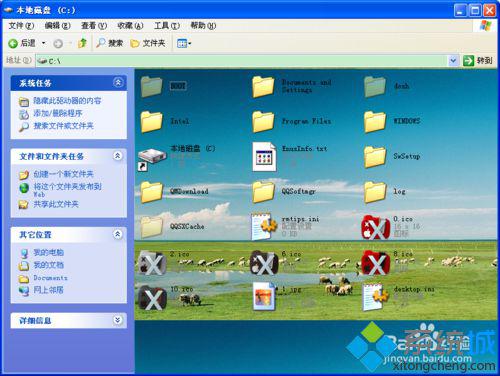500x376 pixels.
Task: Click the Forward arrow toolbar button
Action: (58, 44)
